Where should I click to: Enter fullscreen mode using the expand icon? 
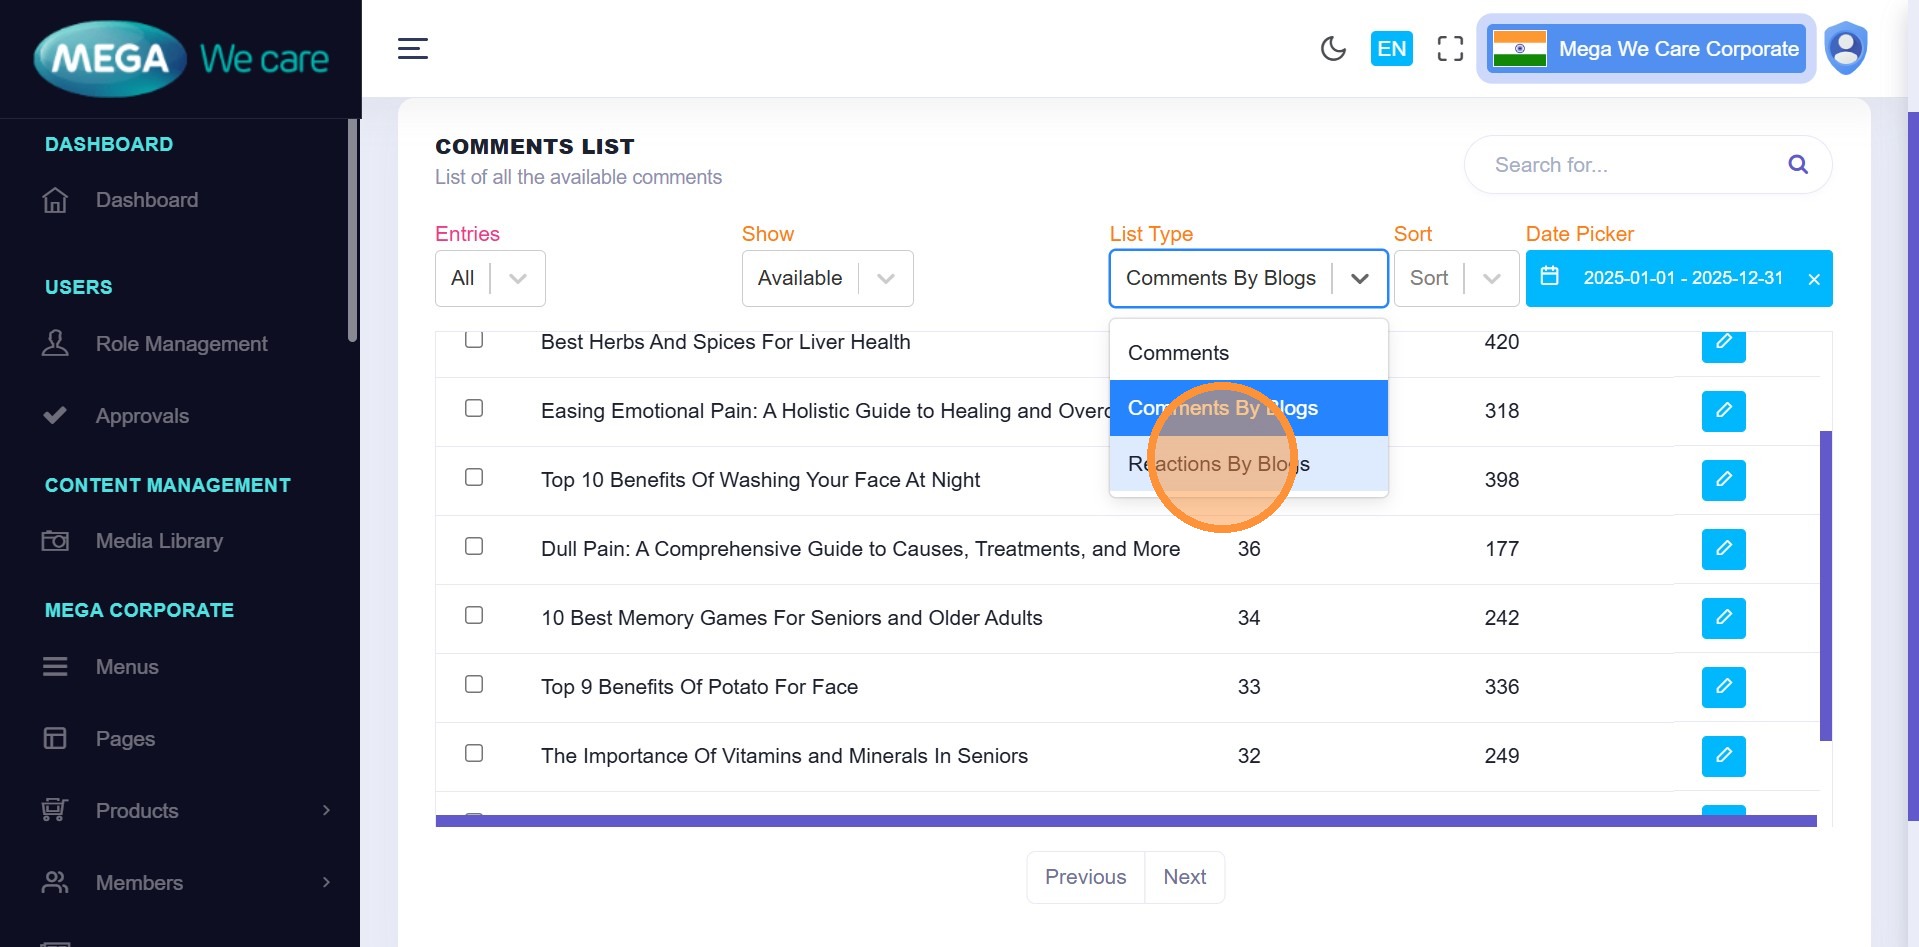1450,49
